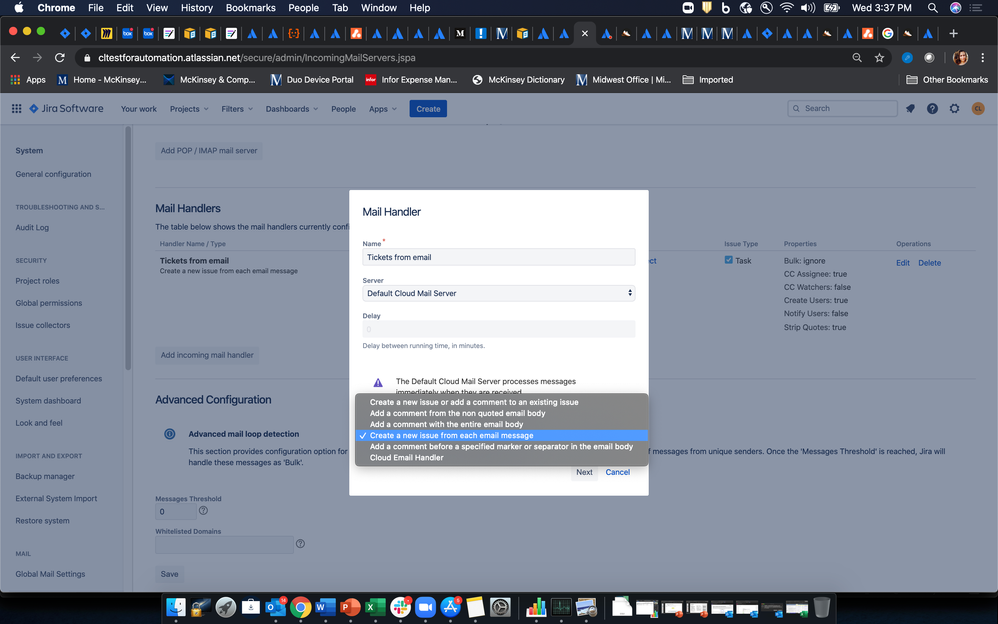Open the Server dropdown in Mail Handler dialog
This screenshot has height=624, width=998.
[498, 293]
